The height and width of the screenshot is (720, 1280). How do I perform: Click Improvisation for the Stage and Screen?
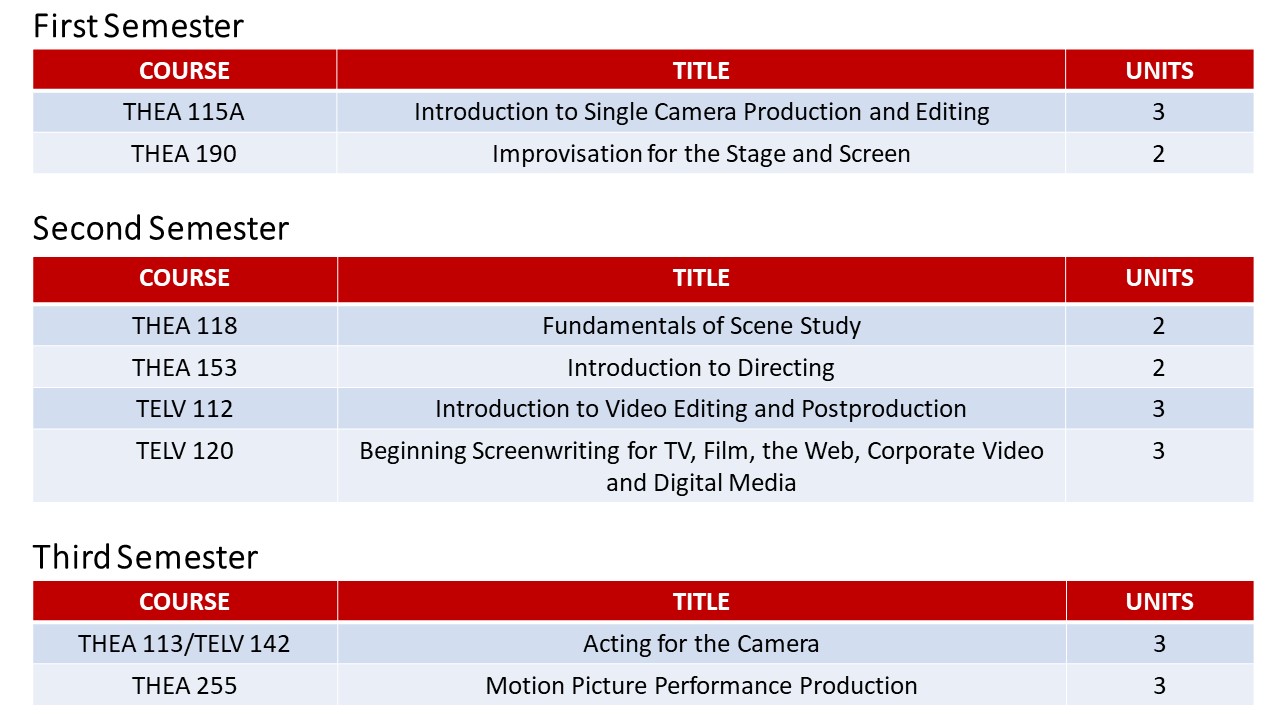701,154
